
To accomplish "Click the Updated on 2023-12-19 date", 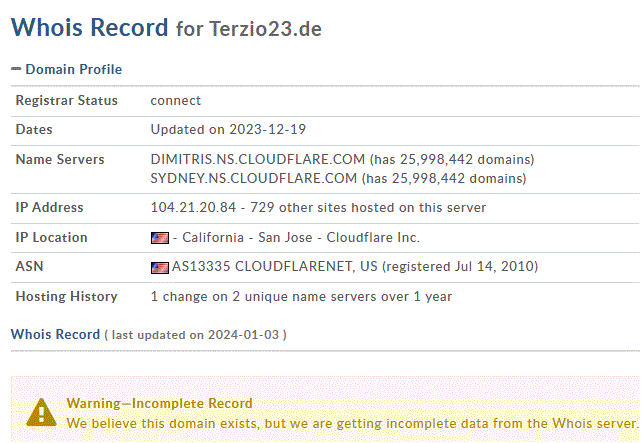I will 228,130.
